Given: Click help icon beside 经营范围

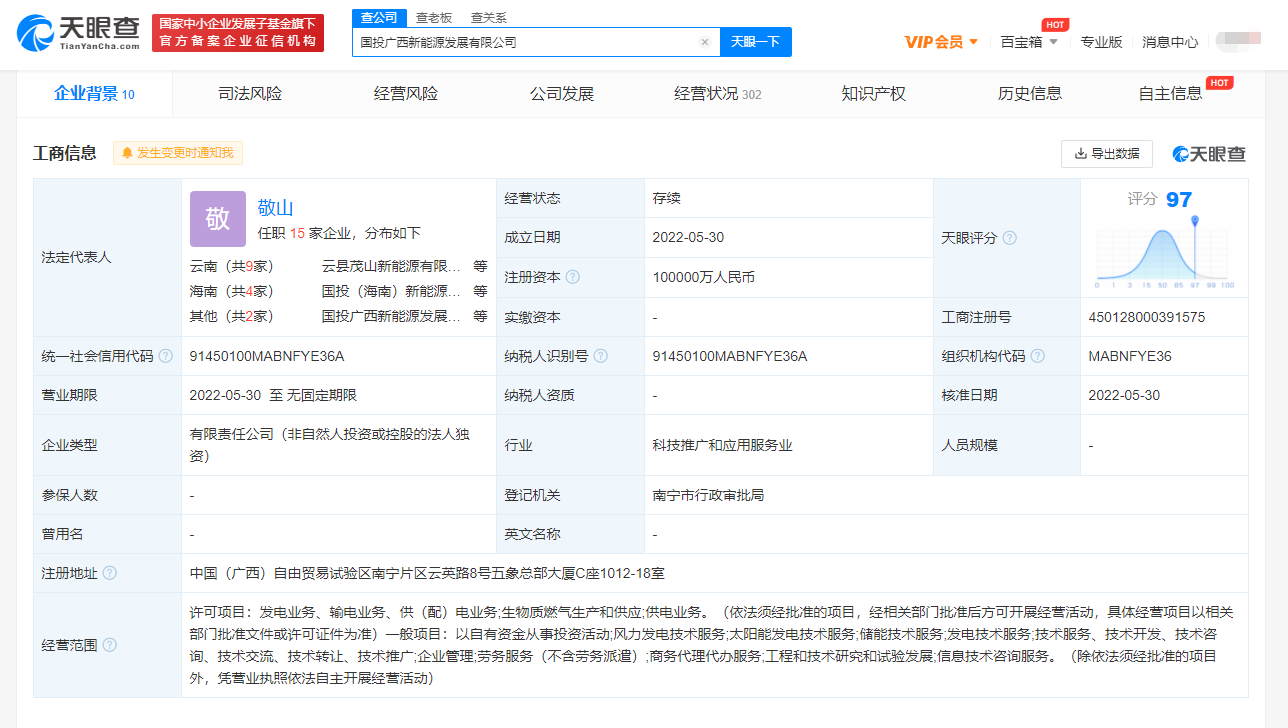Looking at the screenshot, I should pos(110,645).
